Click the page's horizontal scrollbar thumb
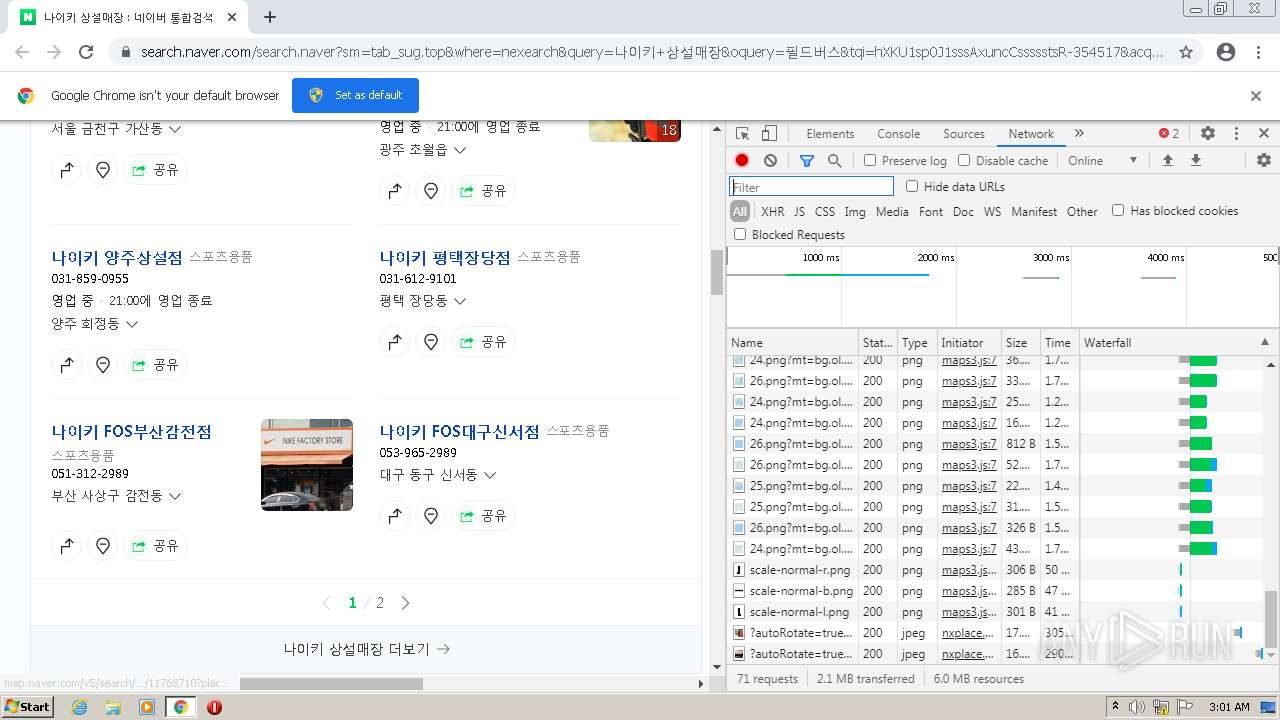The height and width of the screenshot is (720, 1280). click(x=331, y=684)
